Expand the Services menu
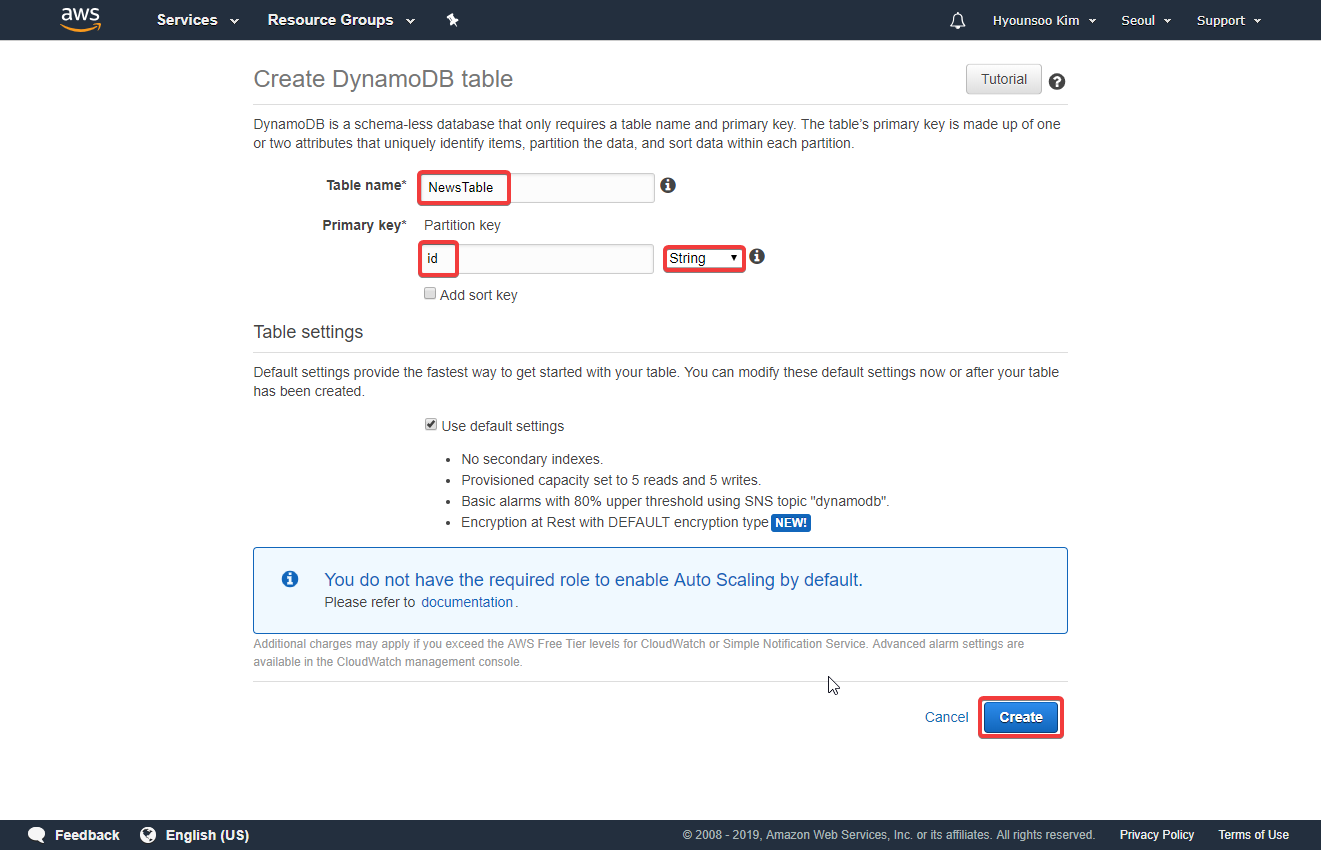 (x=198, y=20)
